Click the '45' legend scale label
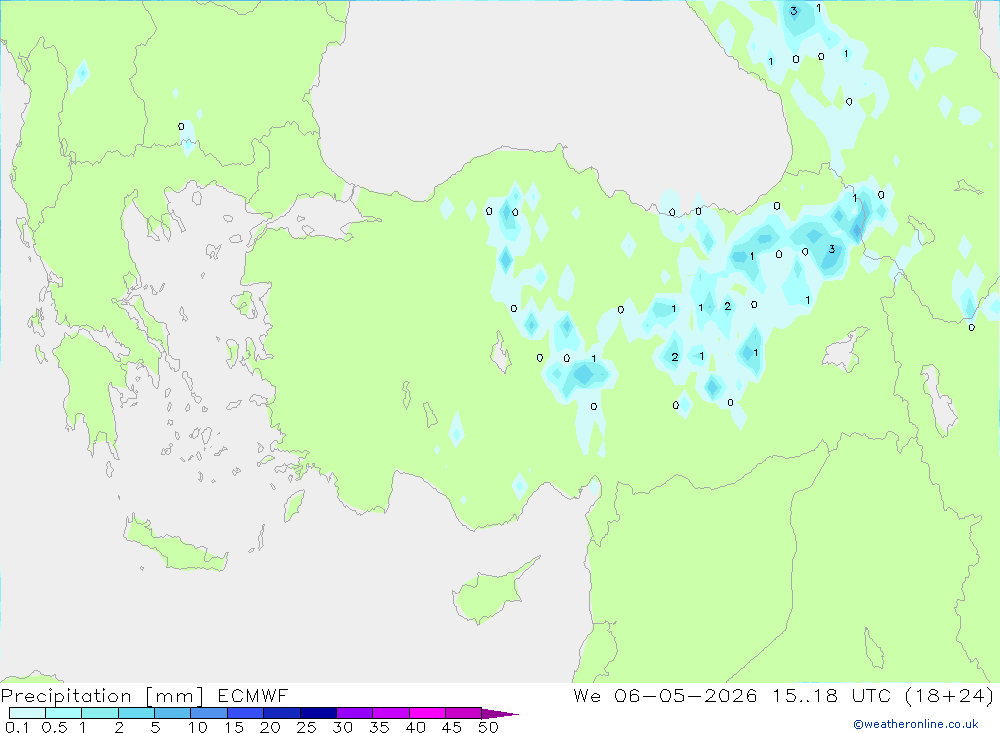The image size is (1000, 733). click(452, 727)
